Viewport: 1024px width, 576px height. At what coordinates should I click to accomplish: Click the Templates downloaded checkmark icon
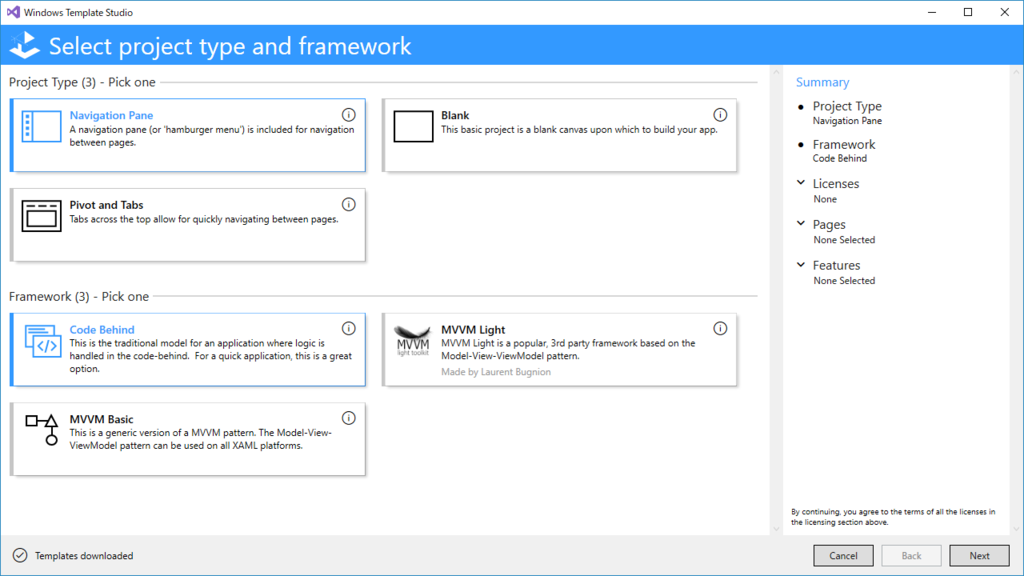[20, 555]
